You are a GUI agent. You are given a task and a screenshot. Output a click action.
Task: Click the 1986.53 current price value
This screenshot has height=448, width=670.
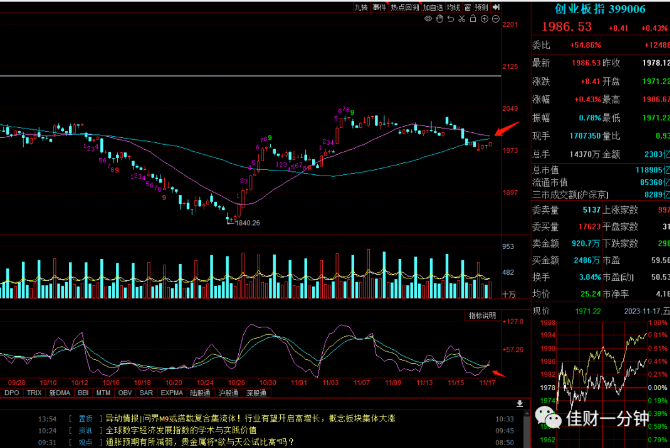567,27
